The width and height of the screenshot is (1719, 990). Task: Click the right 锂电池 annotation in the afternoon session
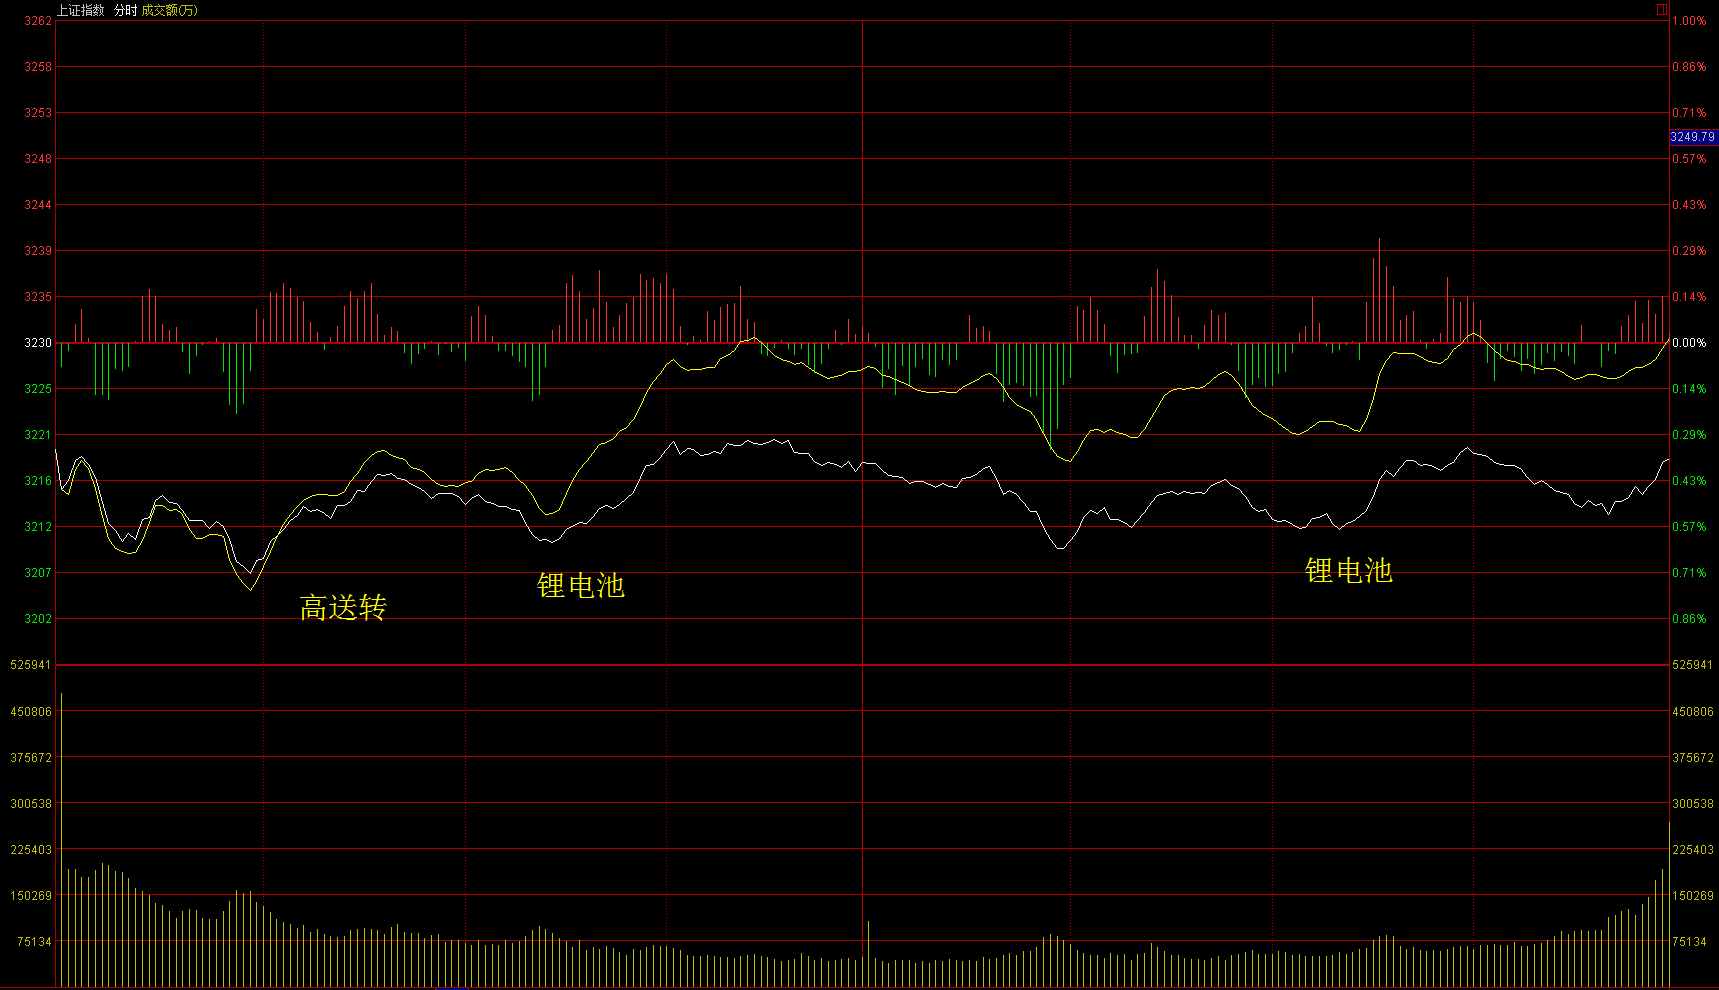pyautogui.click(x=1348, y=570)
